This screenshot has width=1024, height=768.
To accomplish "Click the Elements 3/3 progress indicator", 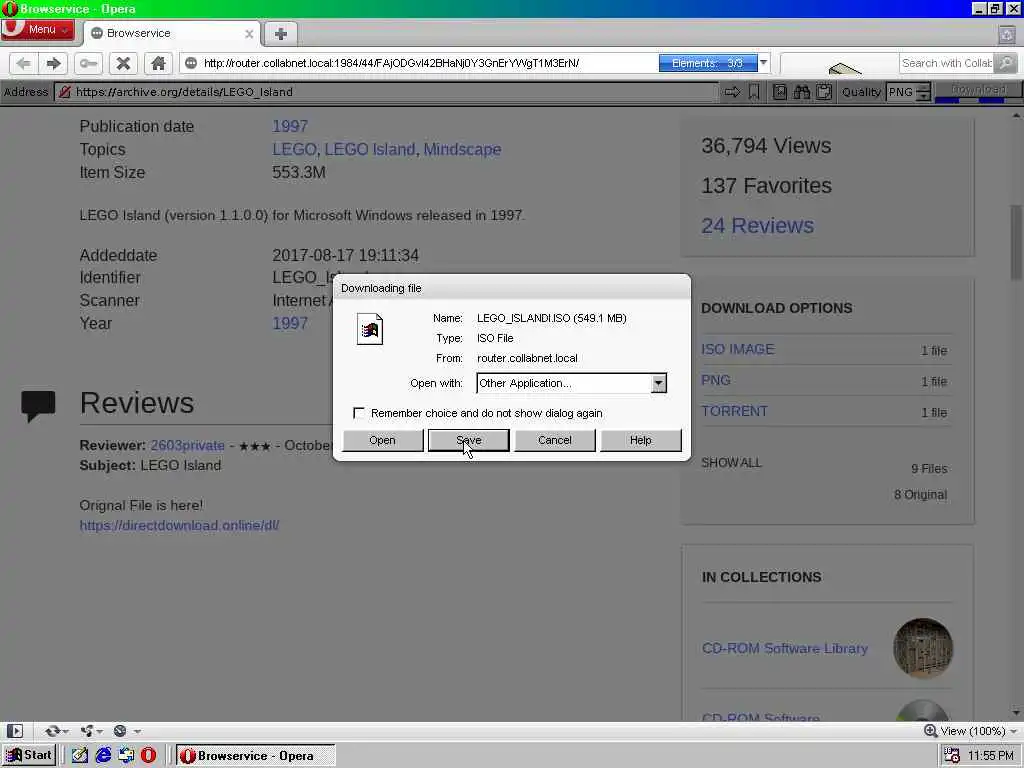I will click(x=708, y=63).
